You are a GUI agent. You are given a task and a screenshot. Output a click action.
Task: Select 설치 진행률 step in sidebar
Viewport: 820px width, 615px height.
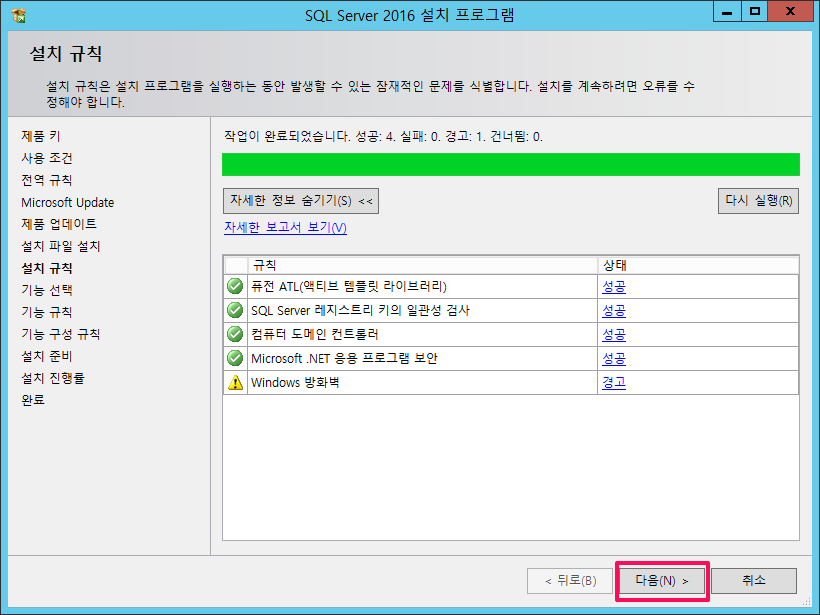pos(53,378)
